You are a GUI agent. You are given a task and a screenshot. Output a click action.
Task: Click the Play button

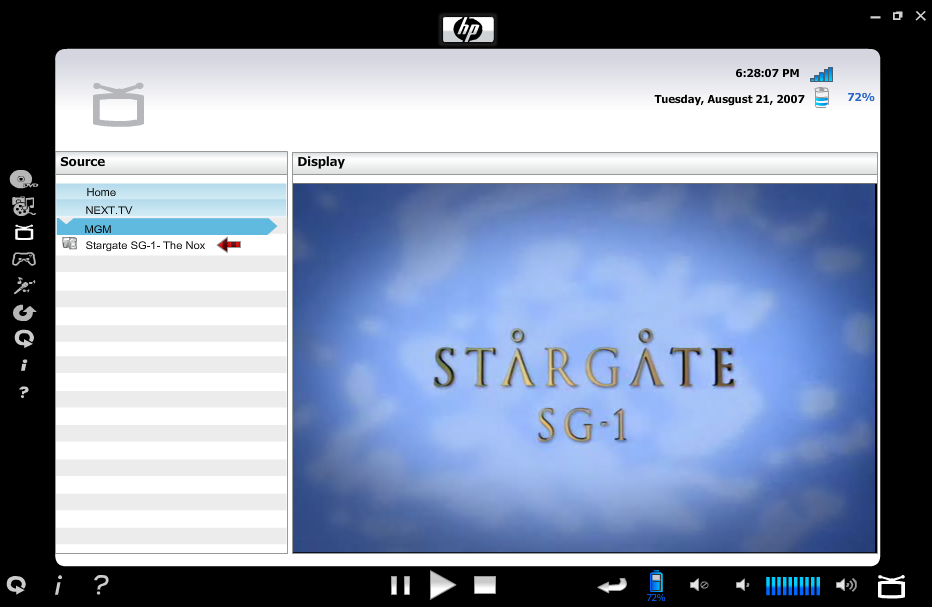pyautogui.click(x=442, y=586)
